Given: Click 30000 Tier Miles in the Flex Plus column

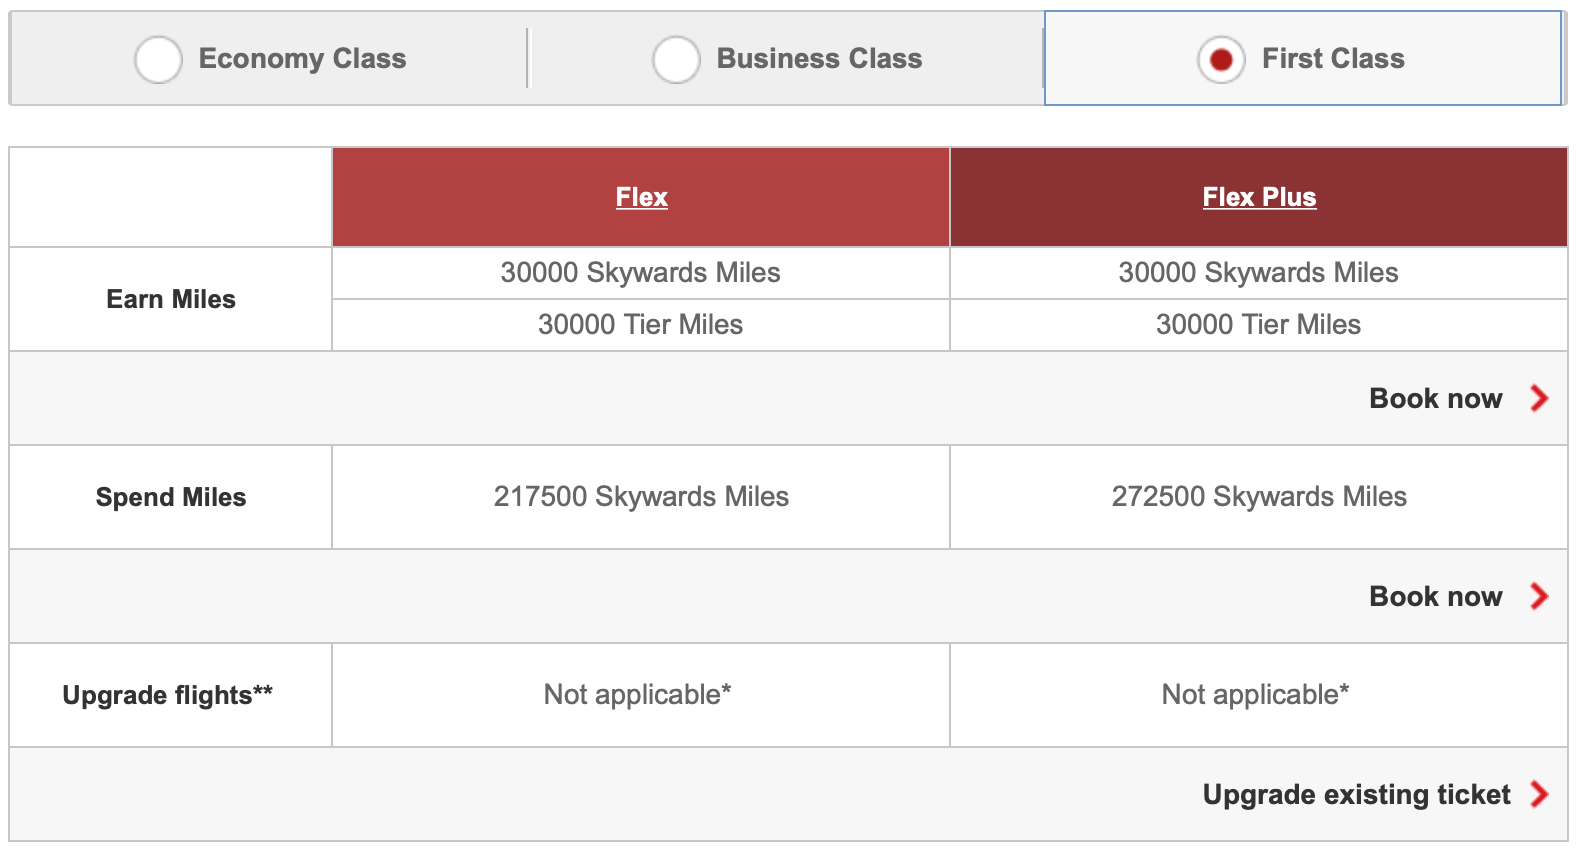Looking at the screenshot, I should coord(1258,325).
